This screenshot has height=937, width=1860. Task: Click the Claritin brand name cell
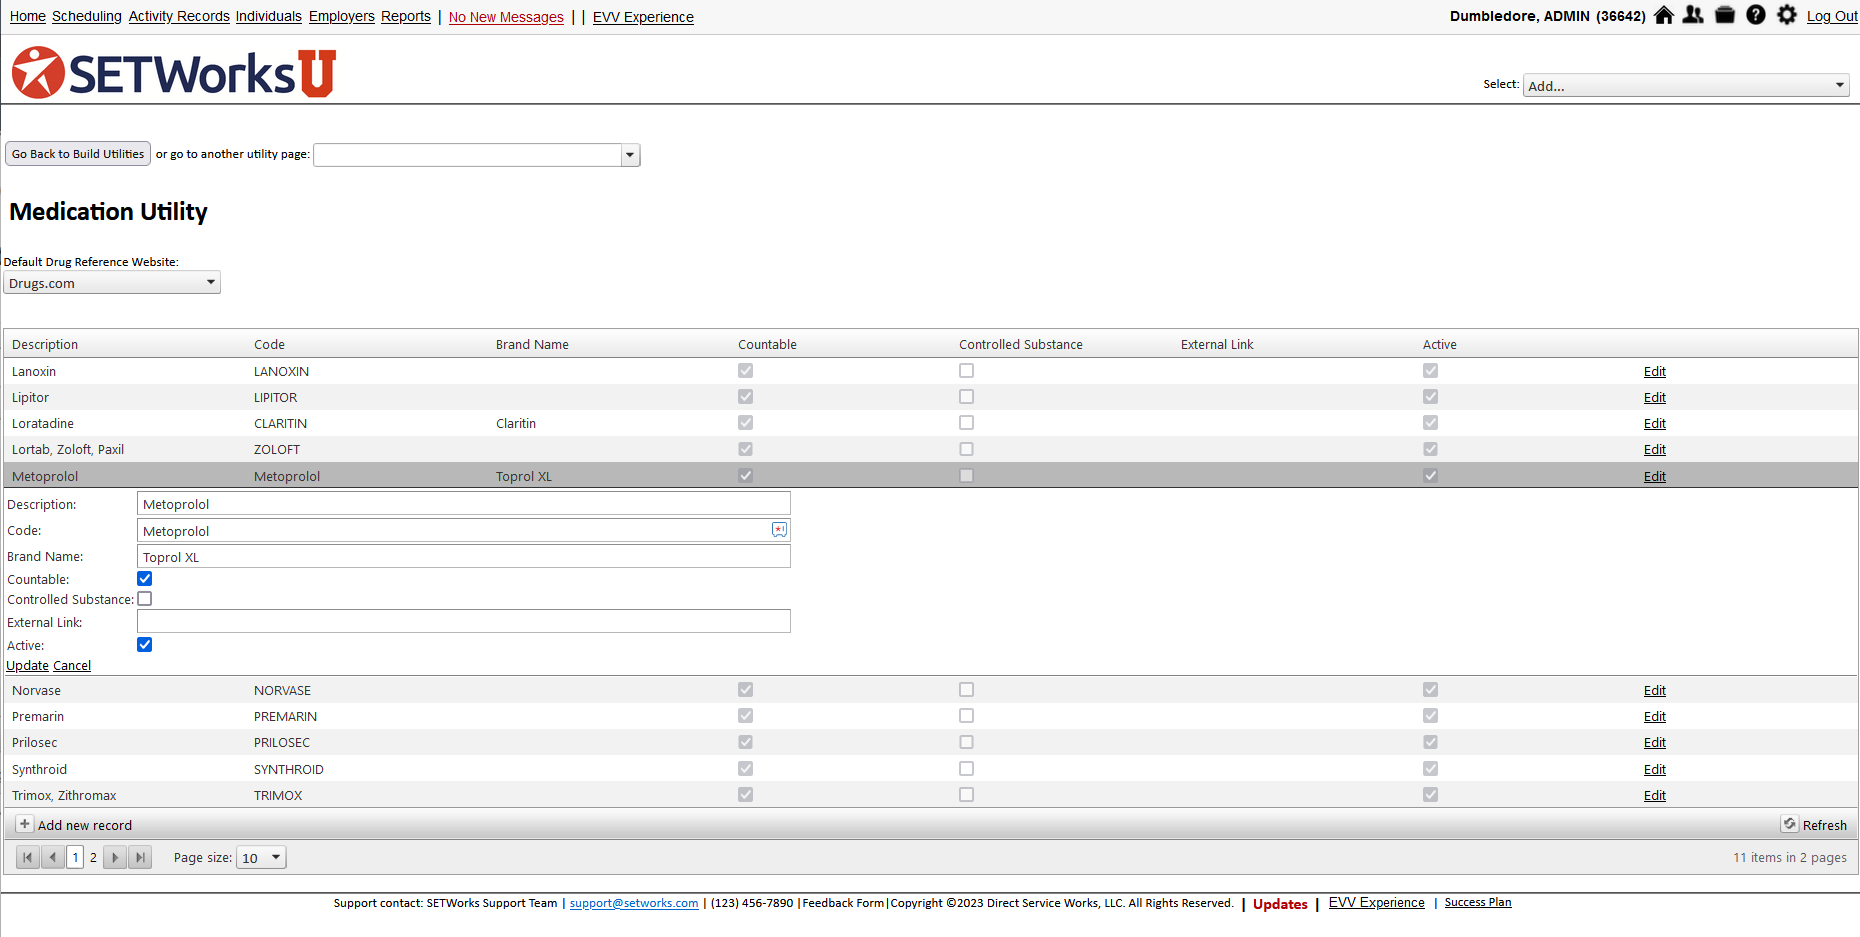pos(516,424)
